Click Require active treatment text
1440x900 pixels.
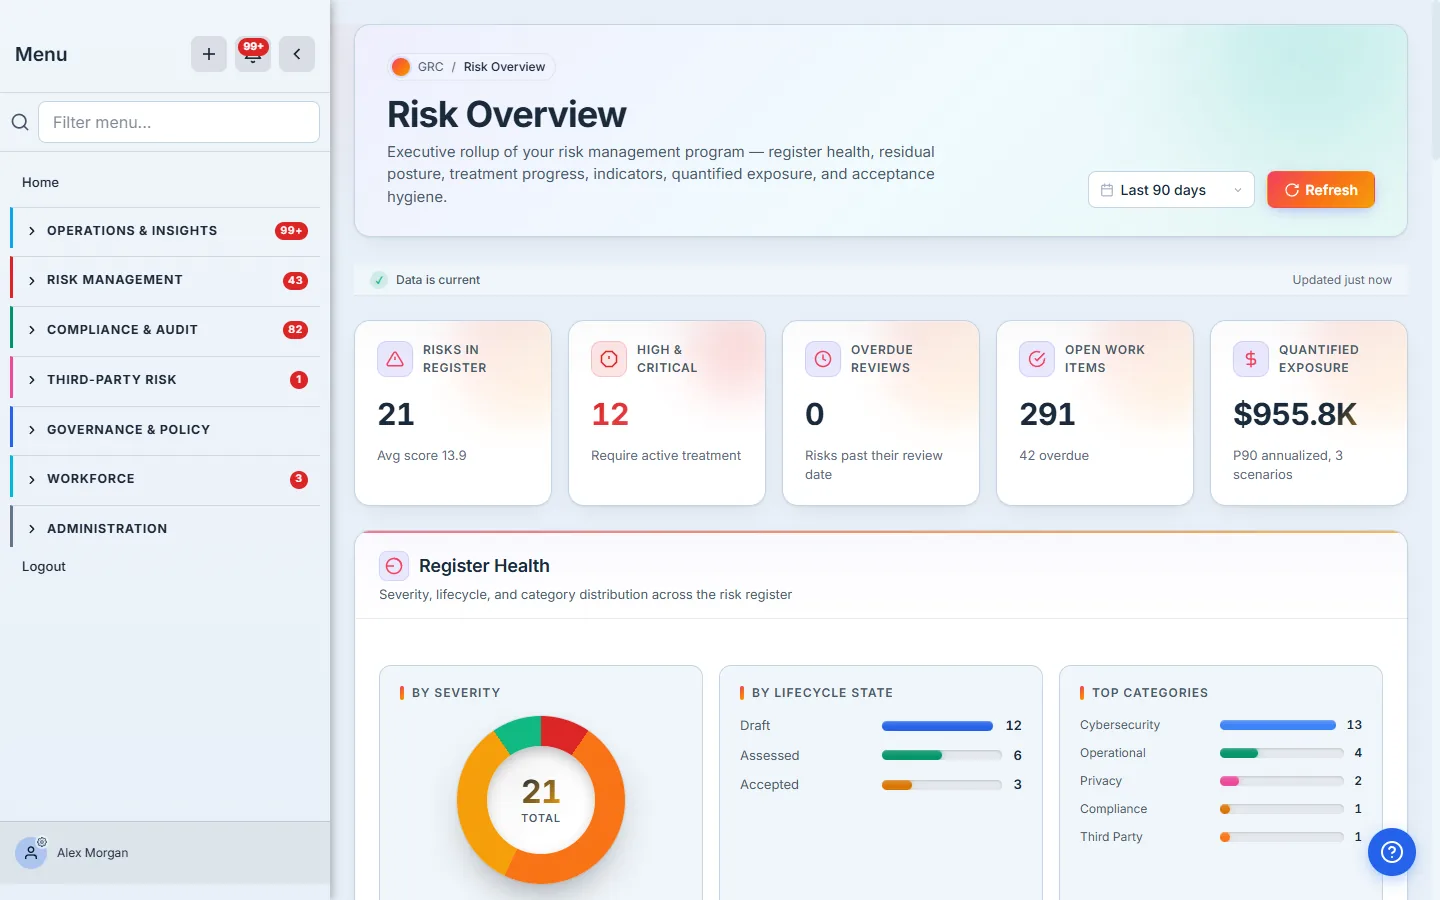tap(666, 456)
